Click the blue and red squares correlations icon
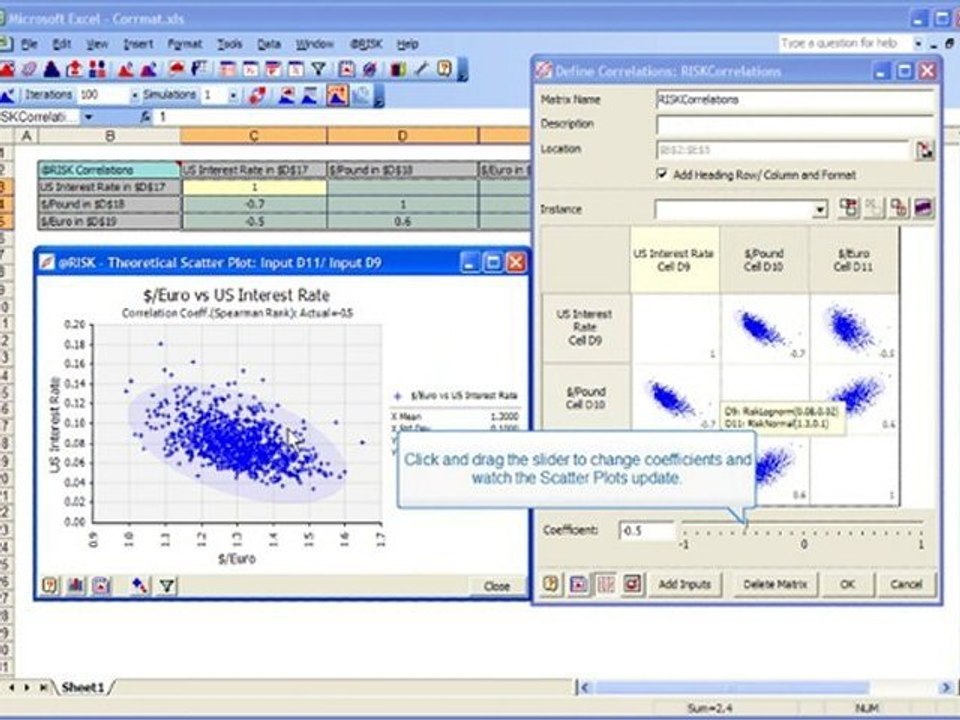960x720 pixels. (x=97, y=69)
